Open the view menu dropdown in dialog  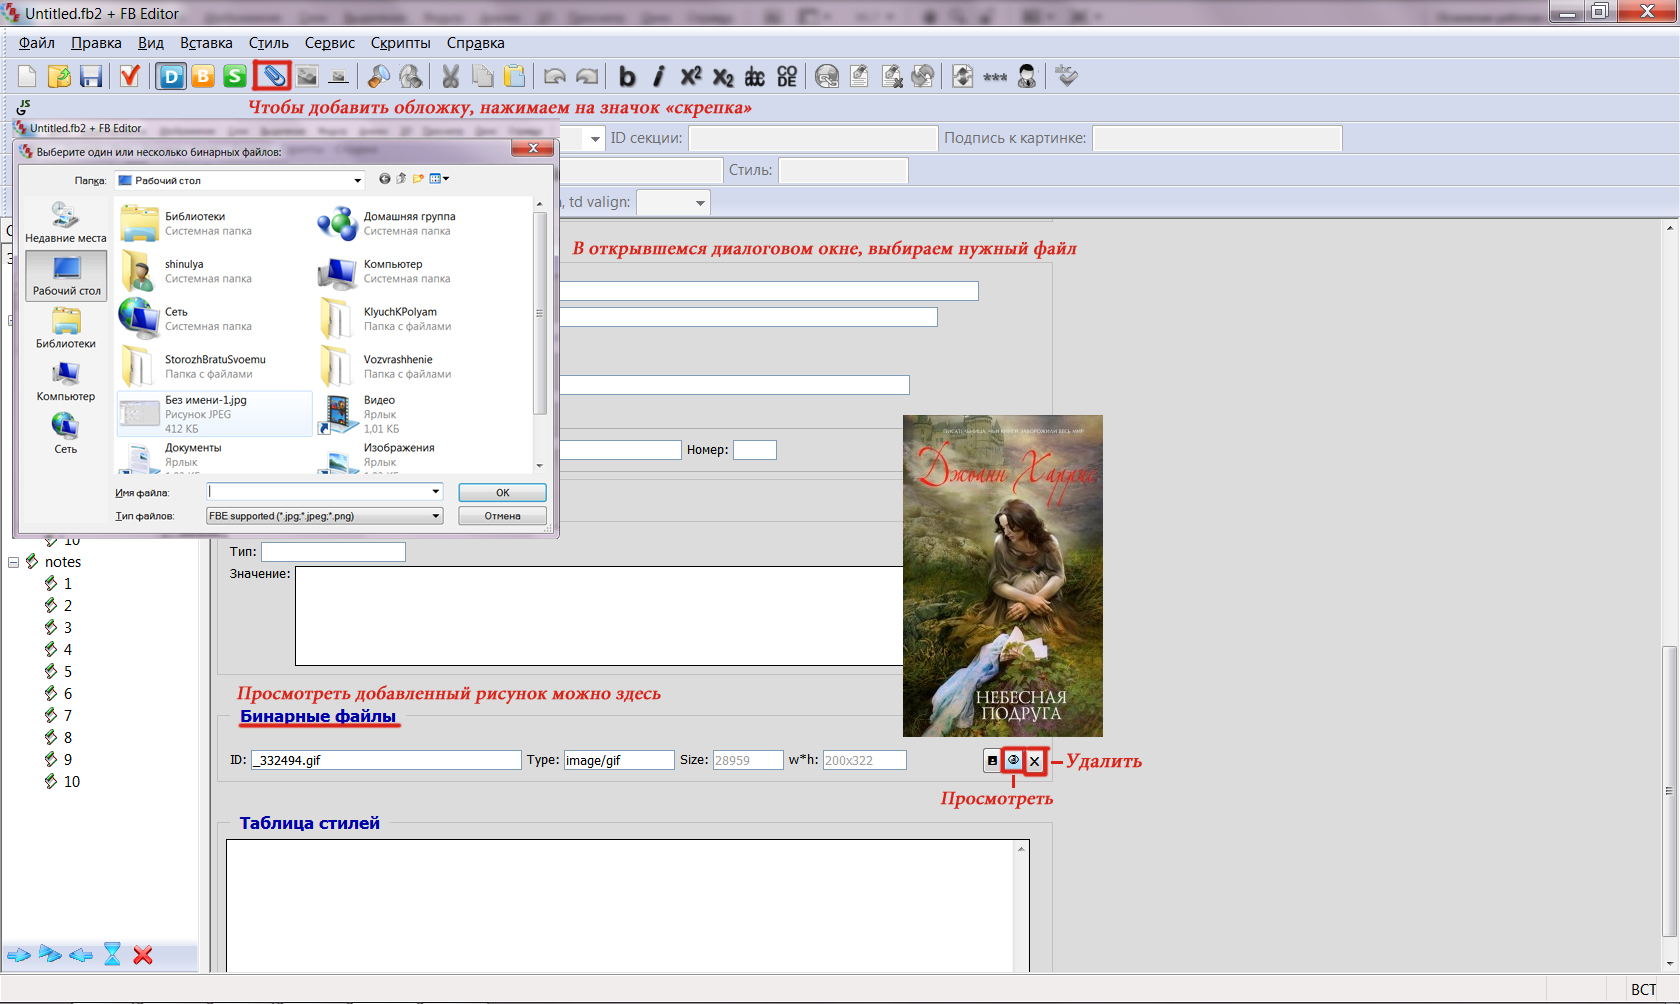[439, 179]
